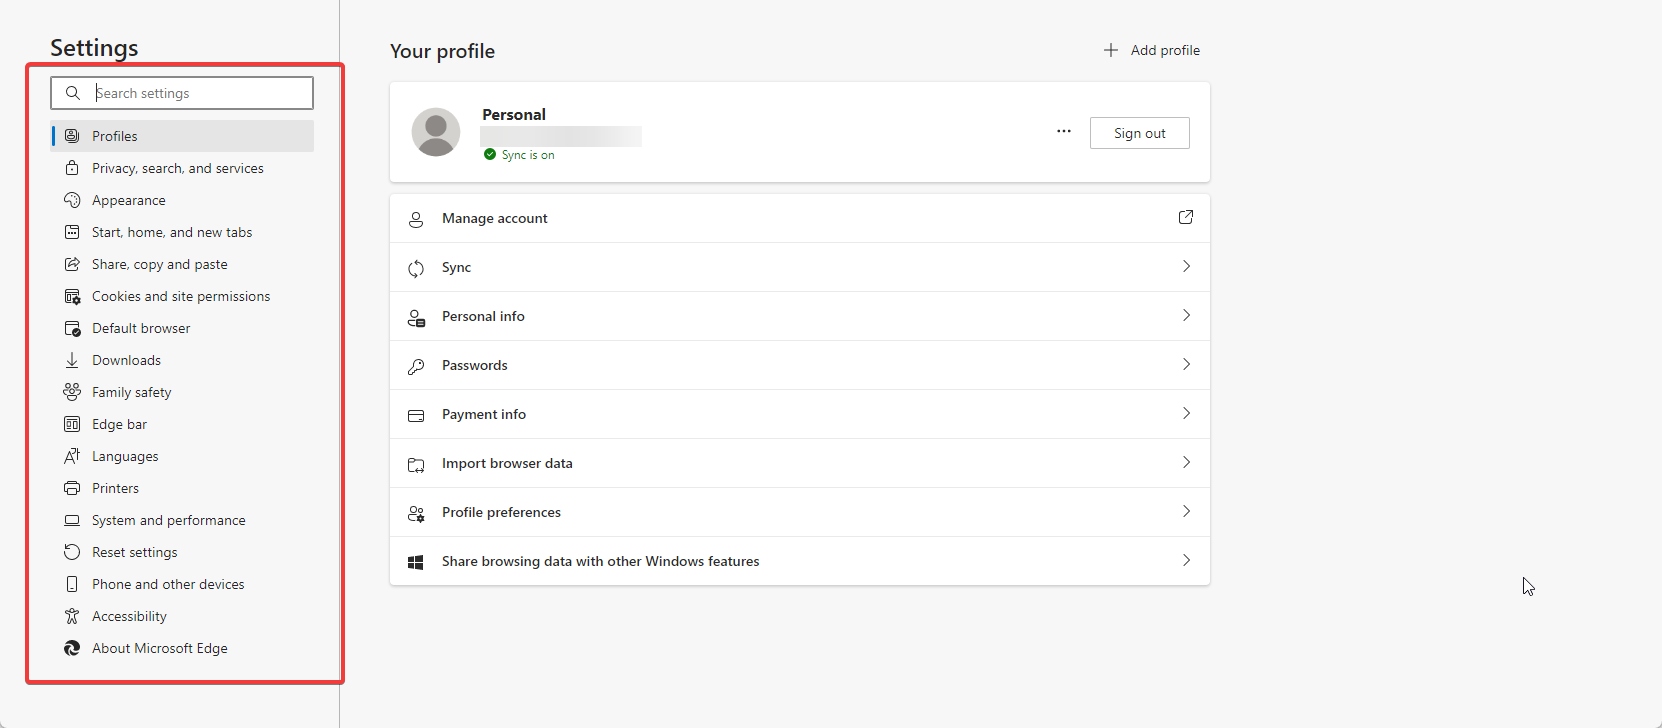This screenshot has width=1662, height=728.
Task: Click the magnifier icon in search settings
Action: [x=73, y=93]
